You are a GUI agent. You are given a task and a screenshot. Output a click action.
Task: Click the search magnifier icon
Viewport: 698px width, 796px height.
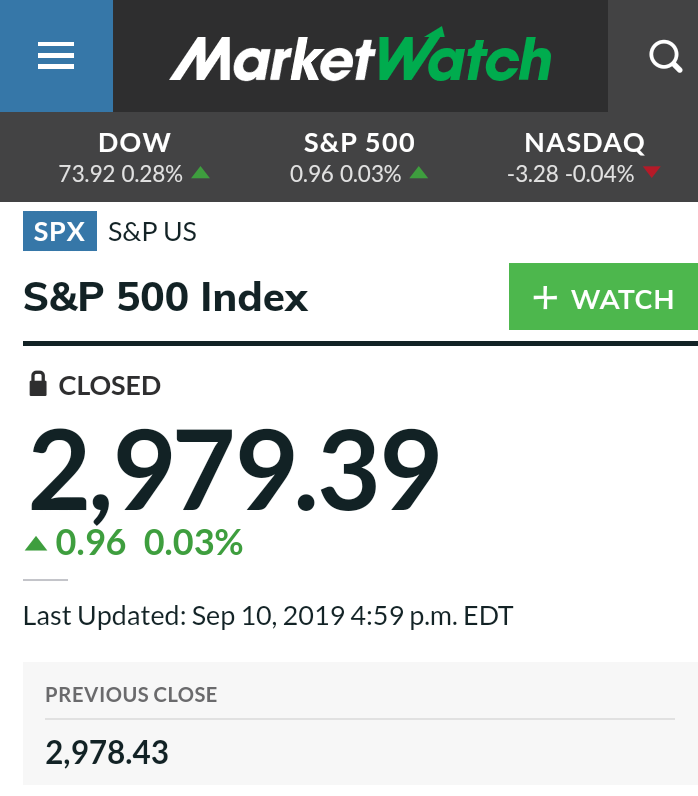click(665, 56)
